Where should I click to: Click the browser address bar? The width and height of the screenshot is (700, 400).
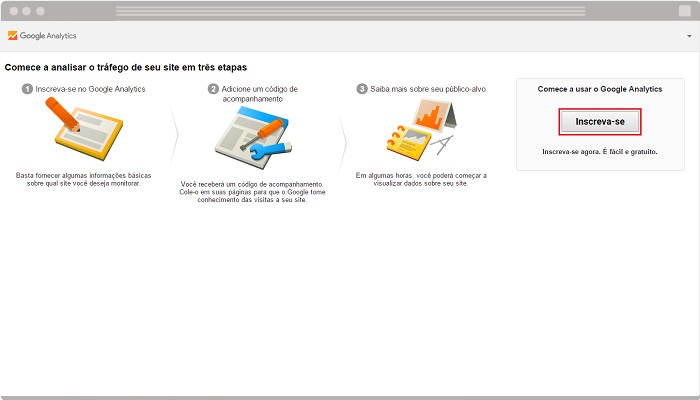click(350, 11)
